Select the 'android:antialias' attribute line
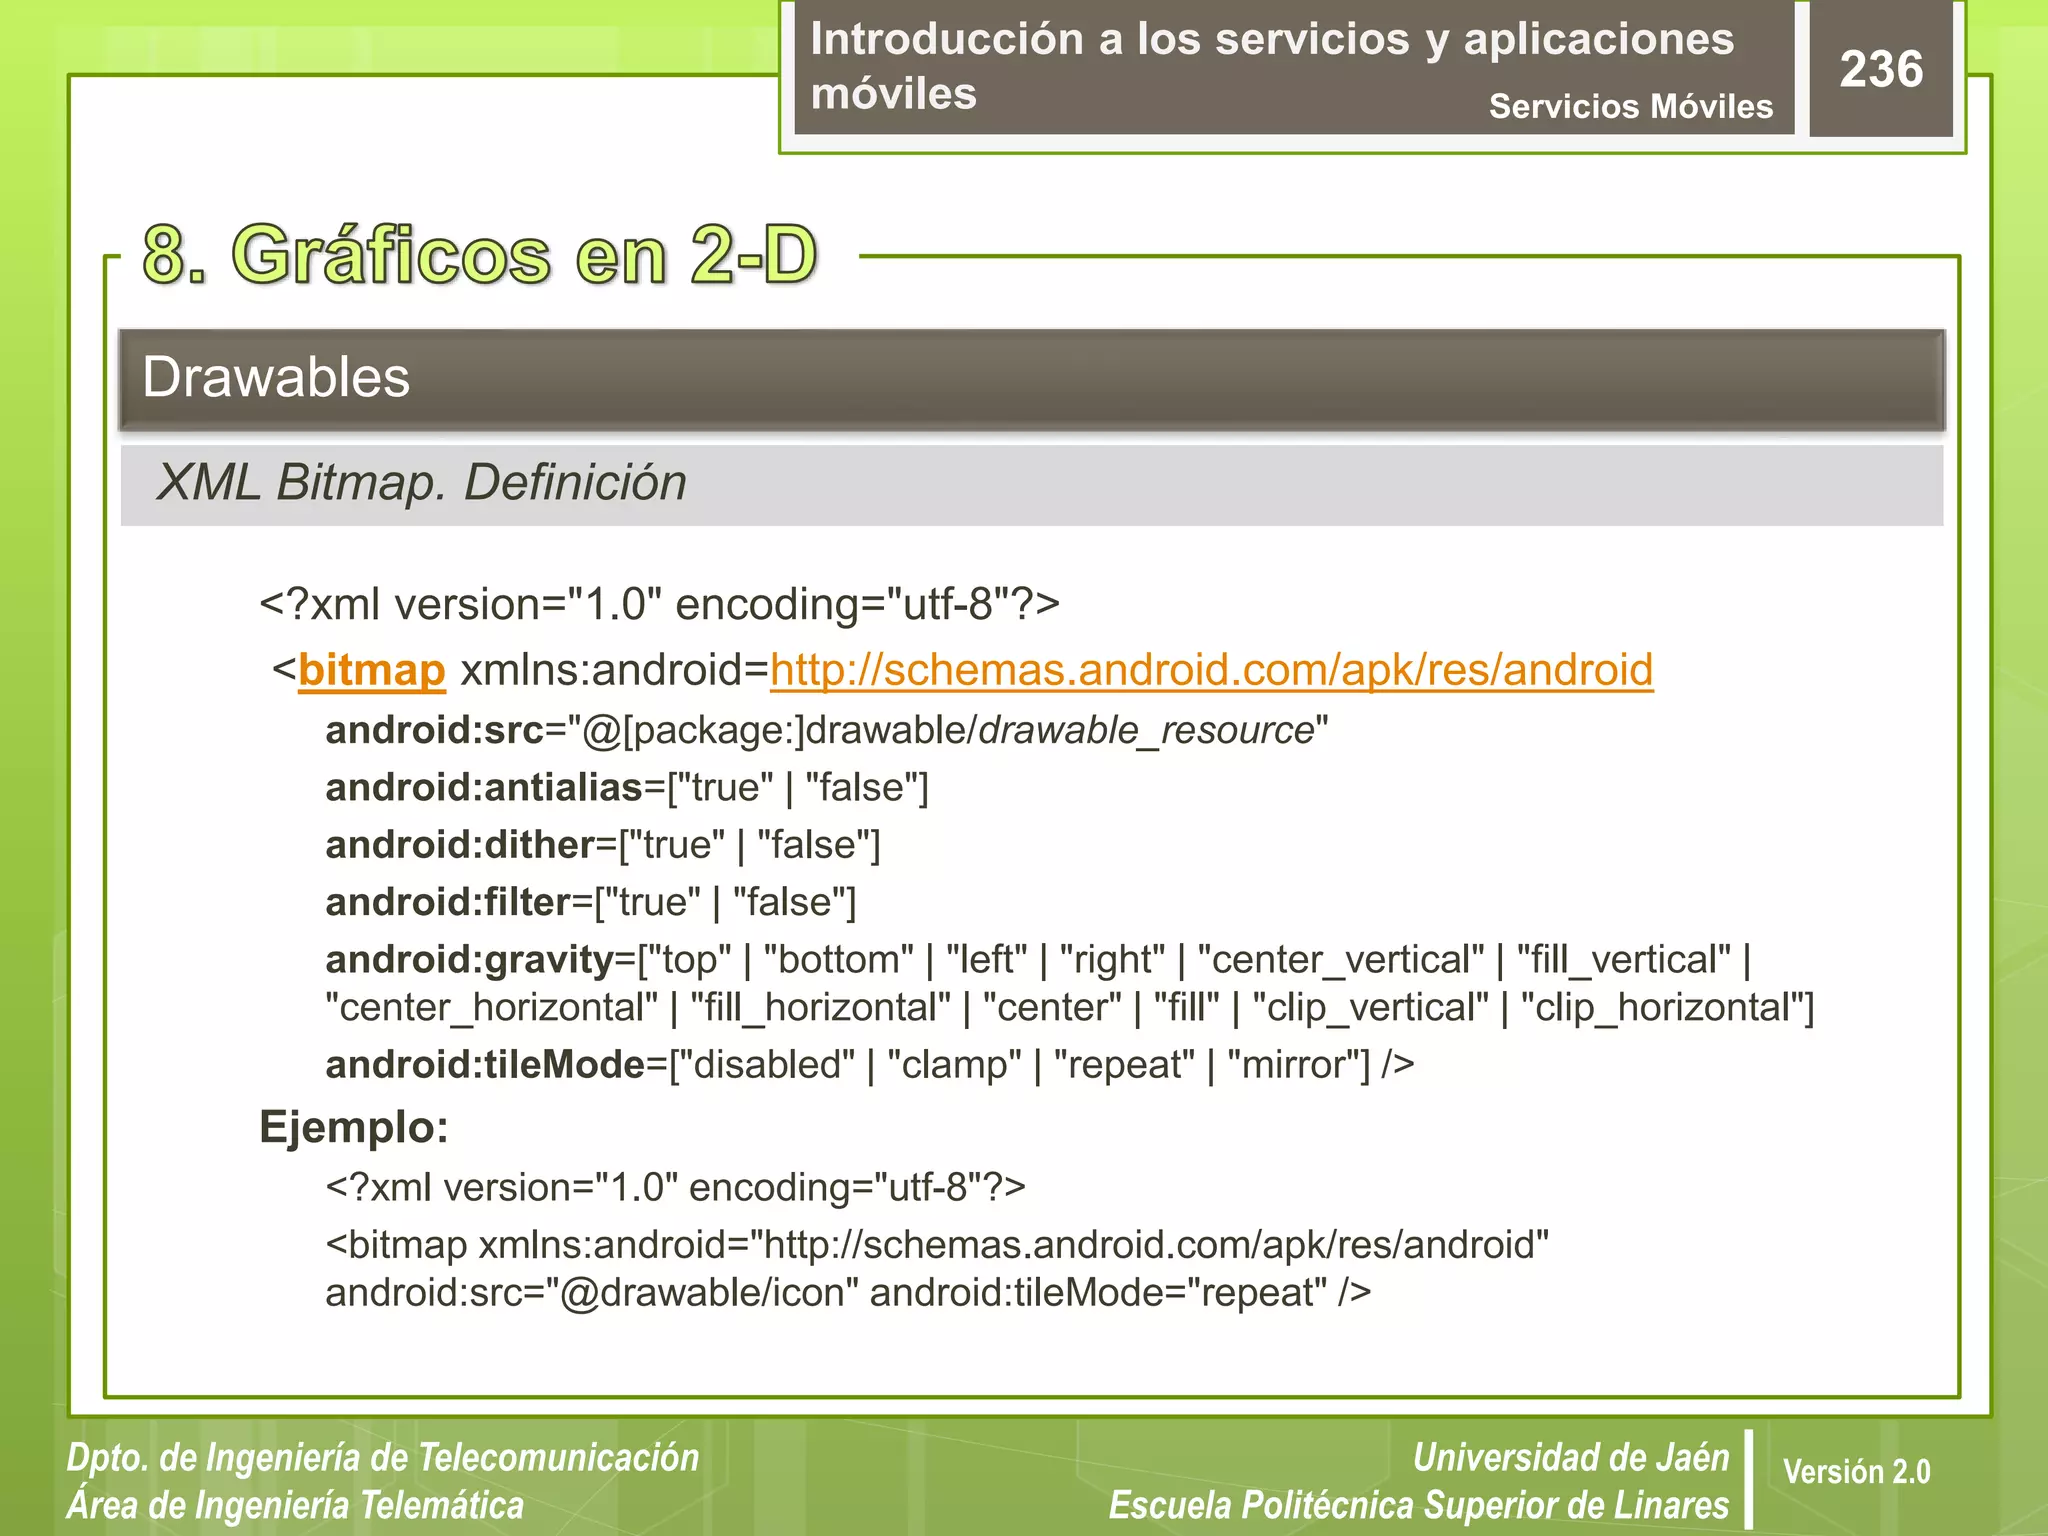 pos(627,788)
